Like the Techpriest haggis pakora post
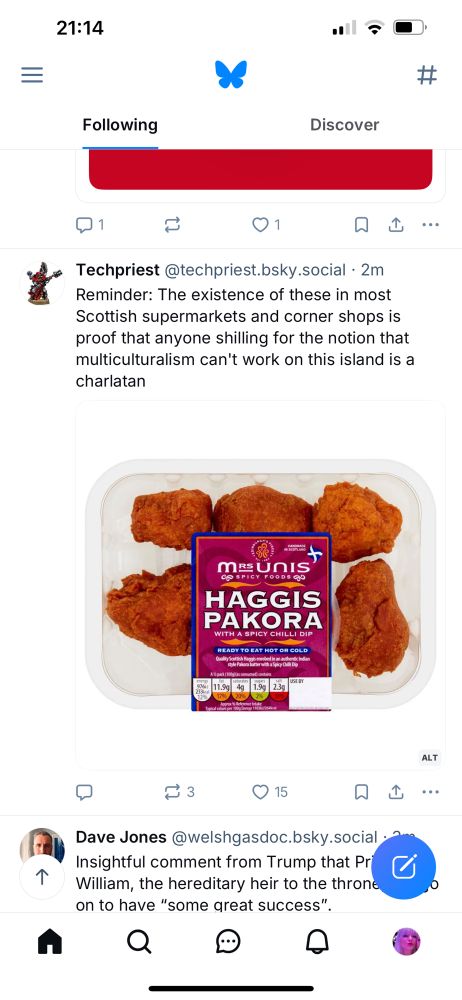 [x=270, y=792]
